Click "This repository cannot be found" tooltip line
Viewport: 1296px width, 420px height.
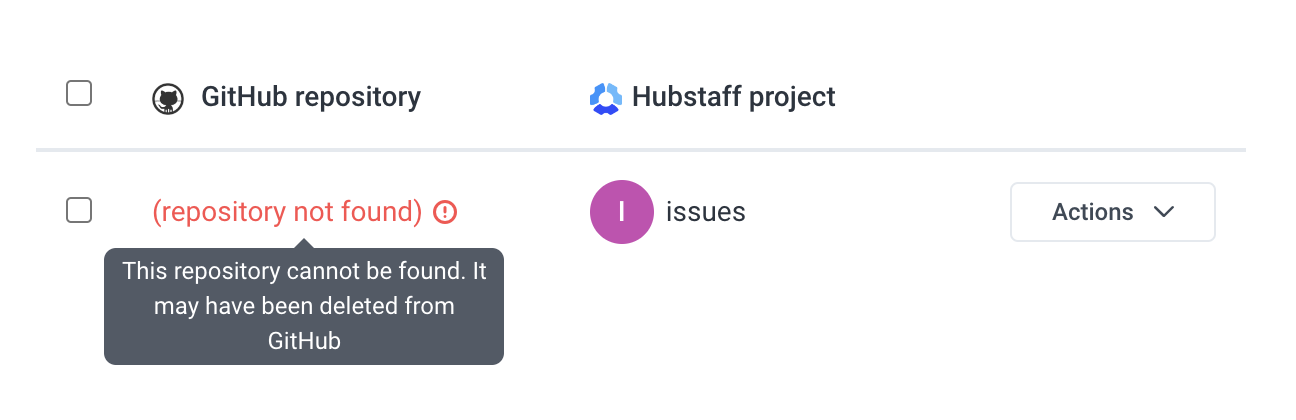[x=292, y=271]
